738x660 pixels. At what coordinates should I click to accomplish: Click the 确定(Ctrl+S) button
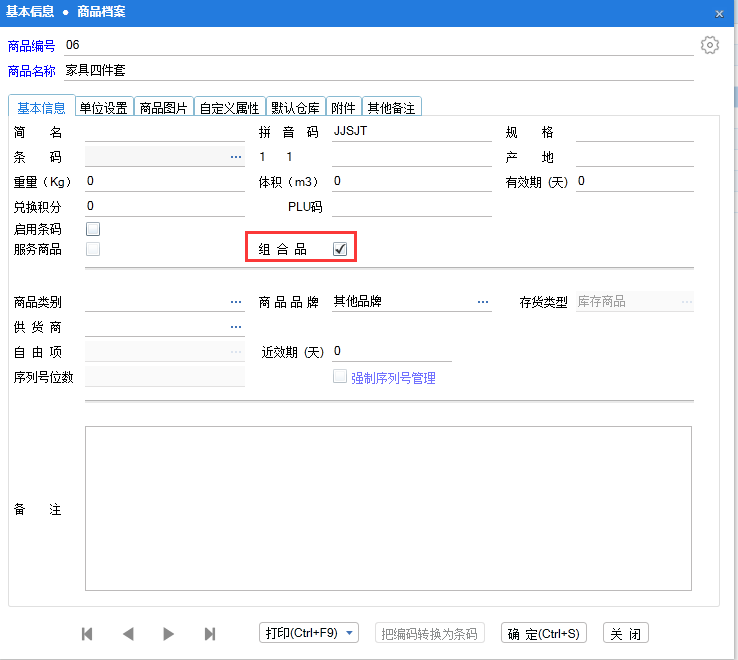point(544,634)
